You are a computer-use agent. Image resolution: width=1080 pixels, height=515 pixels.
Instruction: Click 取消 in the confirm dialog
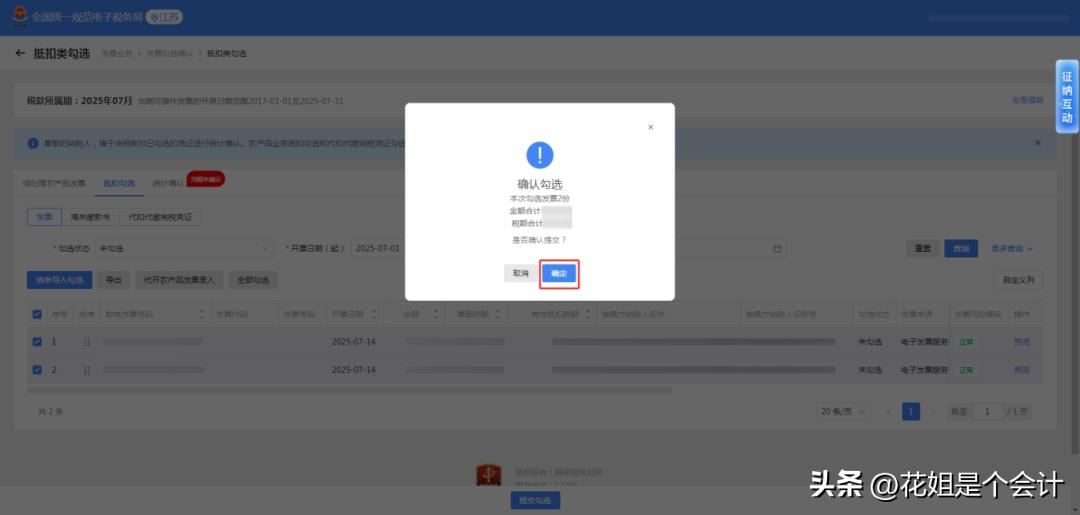point(520,273)
